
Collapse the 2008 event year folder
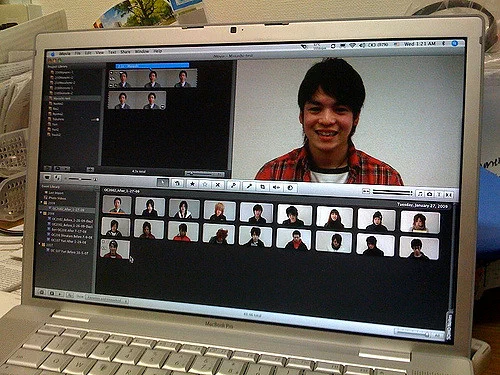pyautogui.click(x=41, y=213)
